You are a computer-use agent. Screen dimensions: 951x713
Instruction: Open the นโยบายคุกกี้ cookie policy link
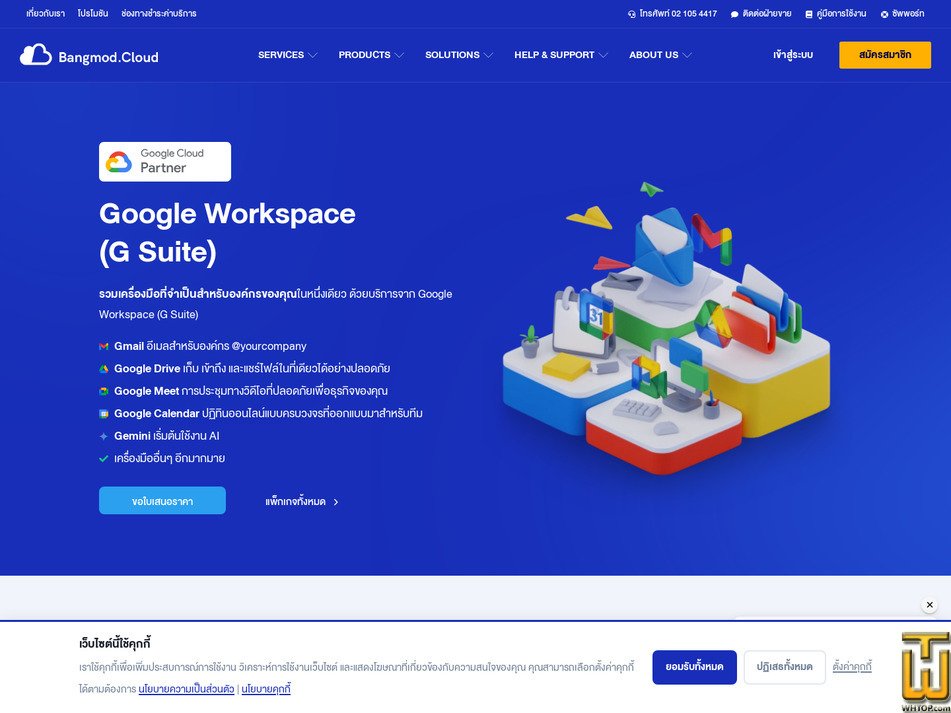266,689
